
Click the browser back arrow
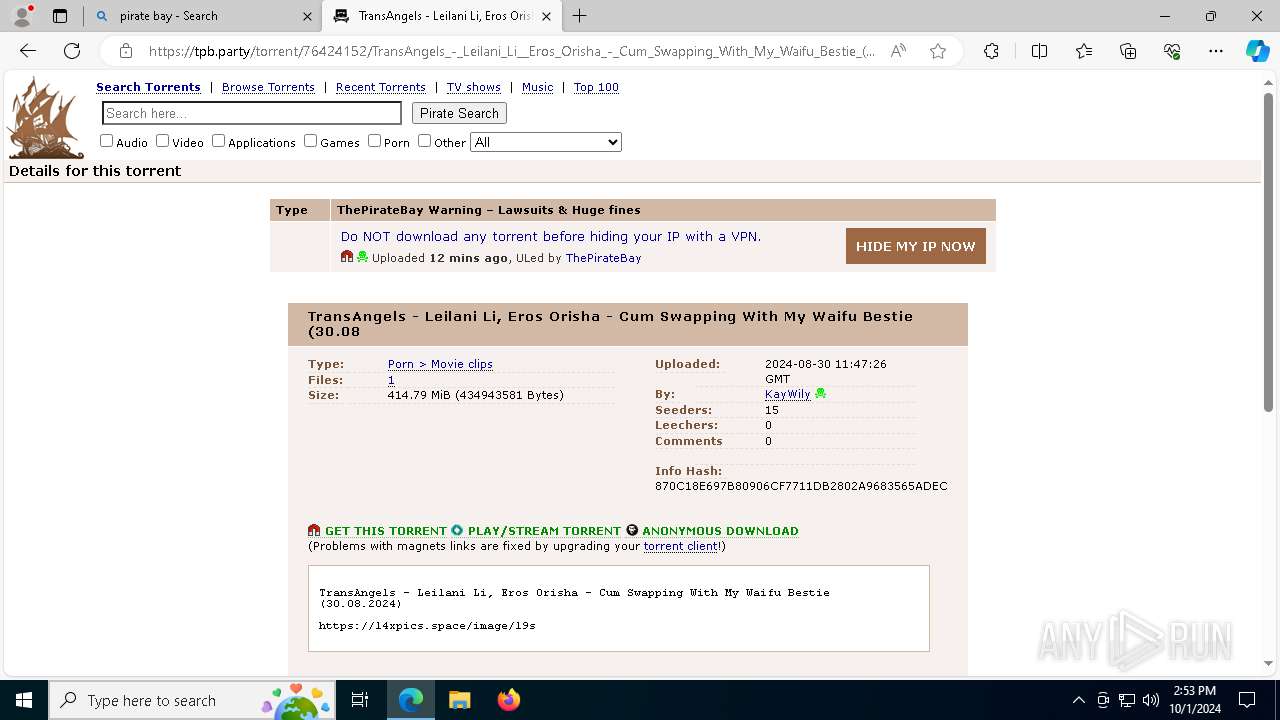point(28,51)
